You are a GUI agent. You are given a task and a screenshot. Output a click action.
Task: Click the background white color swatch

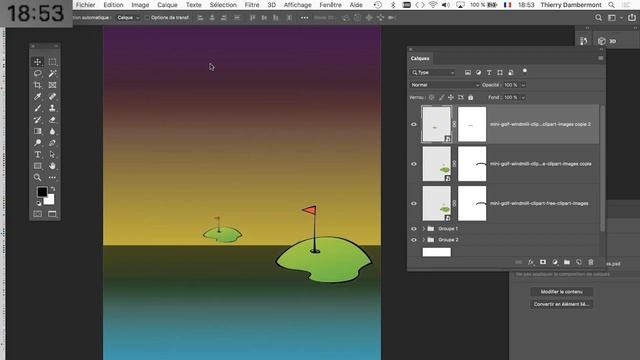50,200
